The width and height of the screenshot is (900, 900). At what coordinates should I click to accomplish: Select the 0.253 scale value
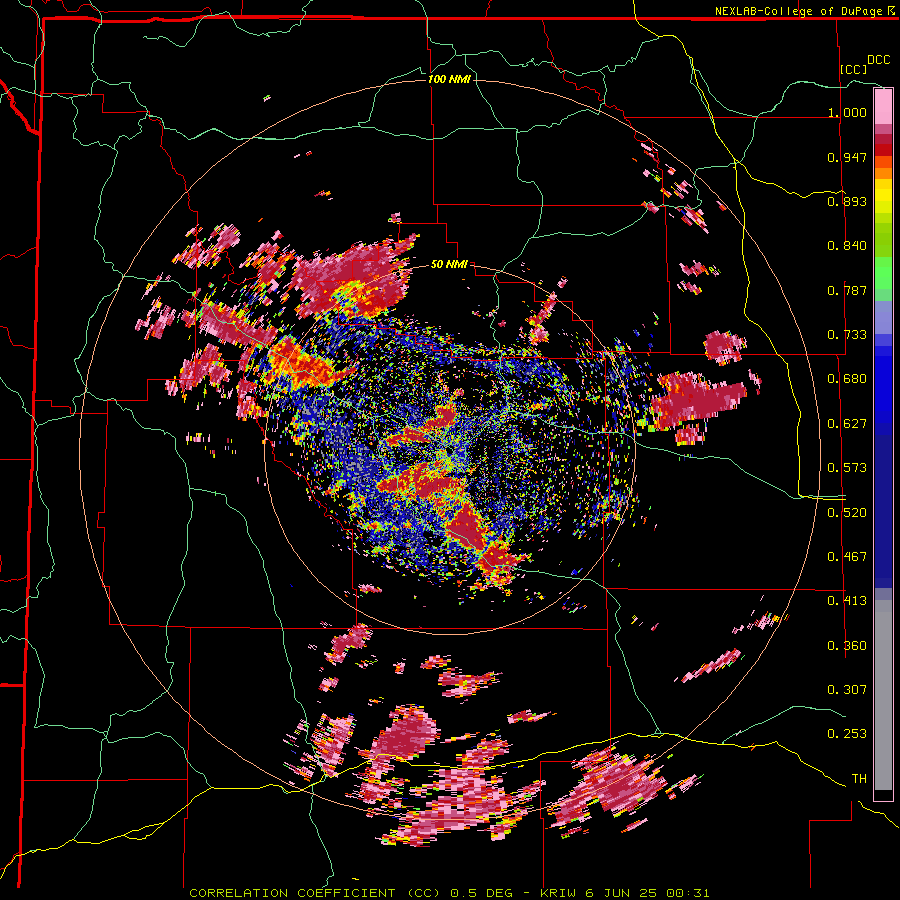pos(847,734)
